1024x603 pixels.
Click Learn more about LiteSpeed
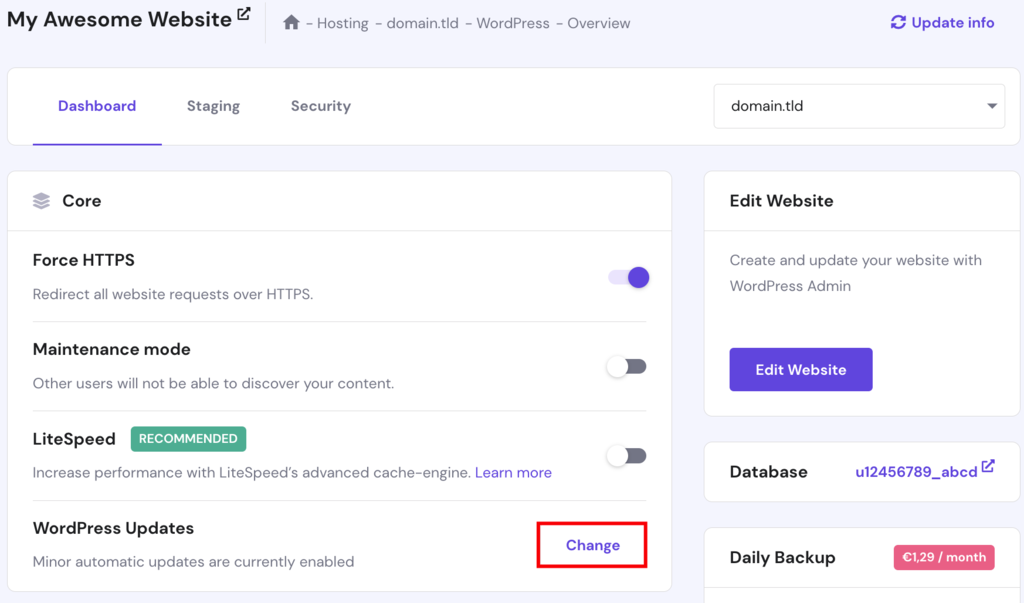tap(513, 472)
